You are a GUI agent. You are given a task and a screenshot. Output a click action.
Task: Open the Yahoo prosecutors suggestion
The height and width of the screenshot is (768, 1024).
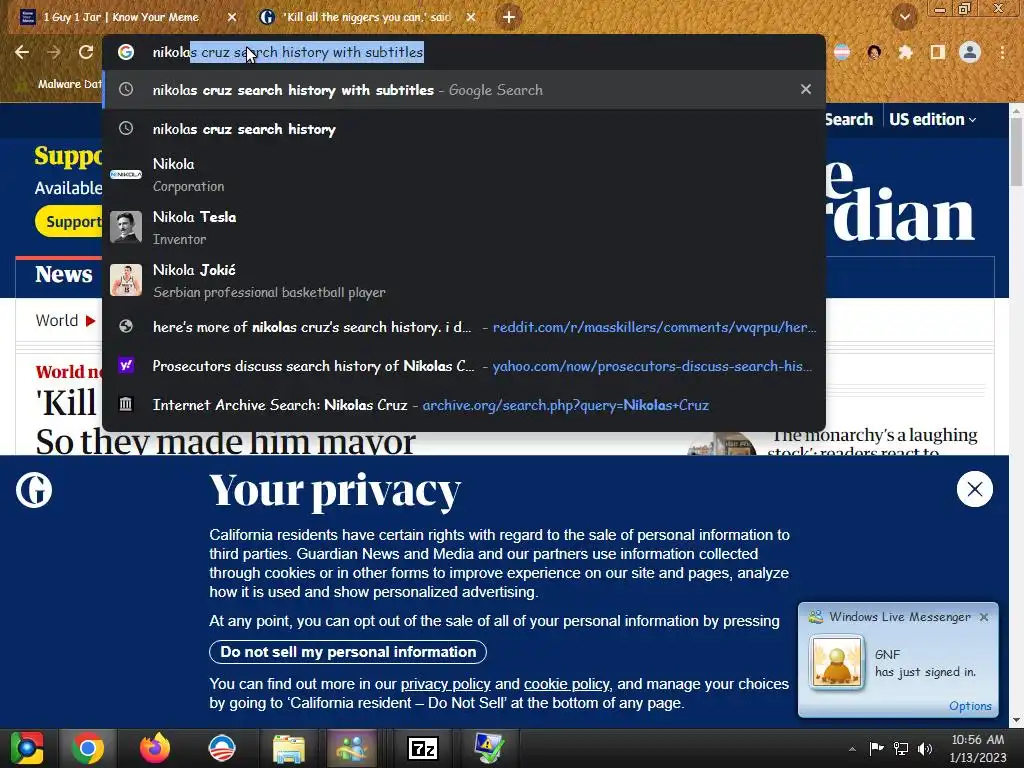pos(464,366)
